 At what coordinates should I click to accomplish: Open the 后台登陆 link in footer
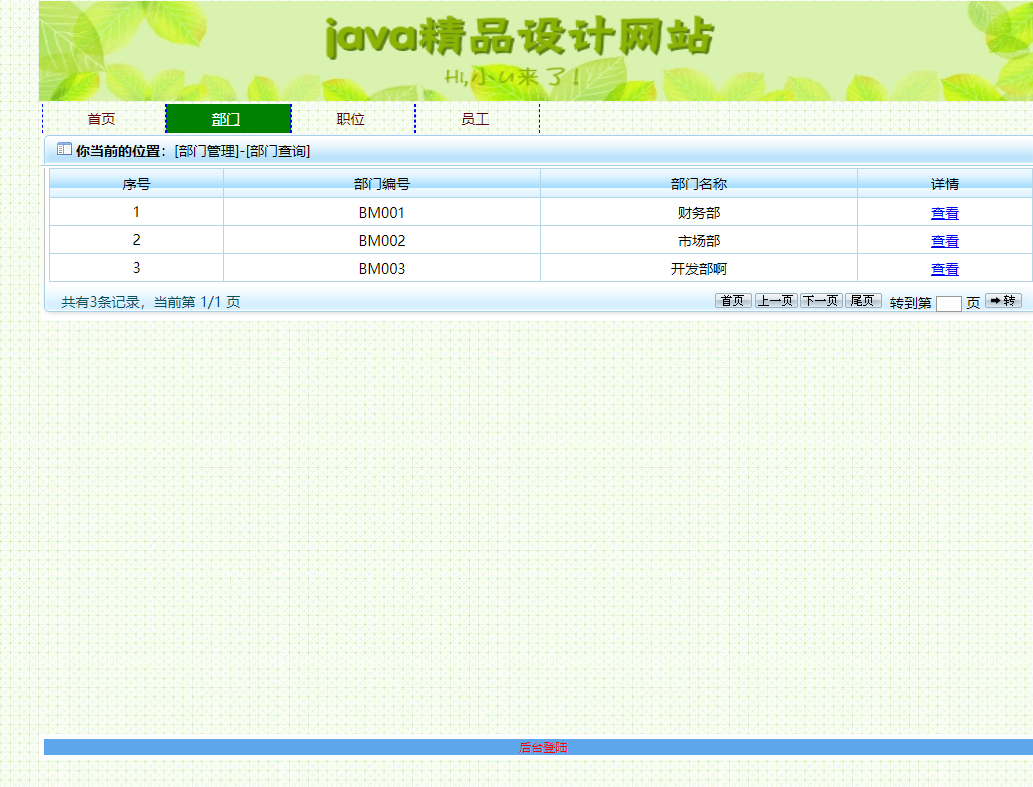(x=543, y=747)
